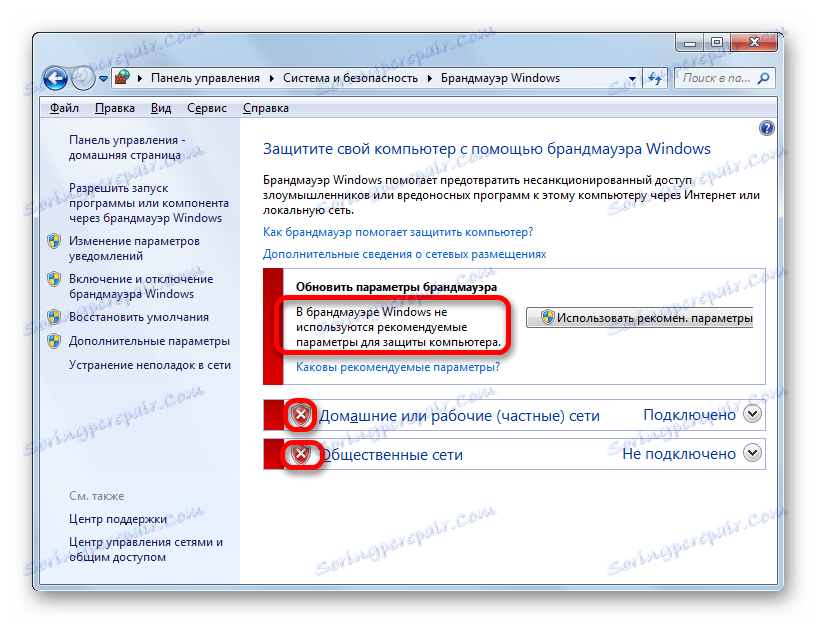Open 'Включение и отключение брандмауэра Windows' link
The width and height of the screenshot is (817, 624).
[x=141, y=286]
